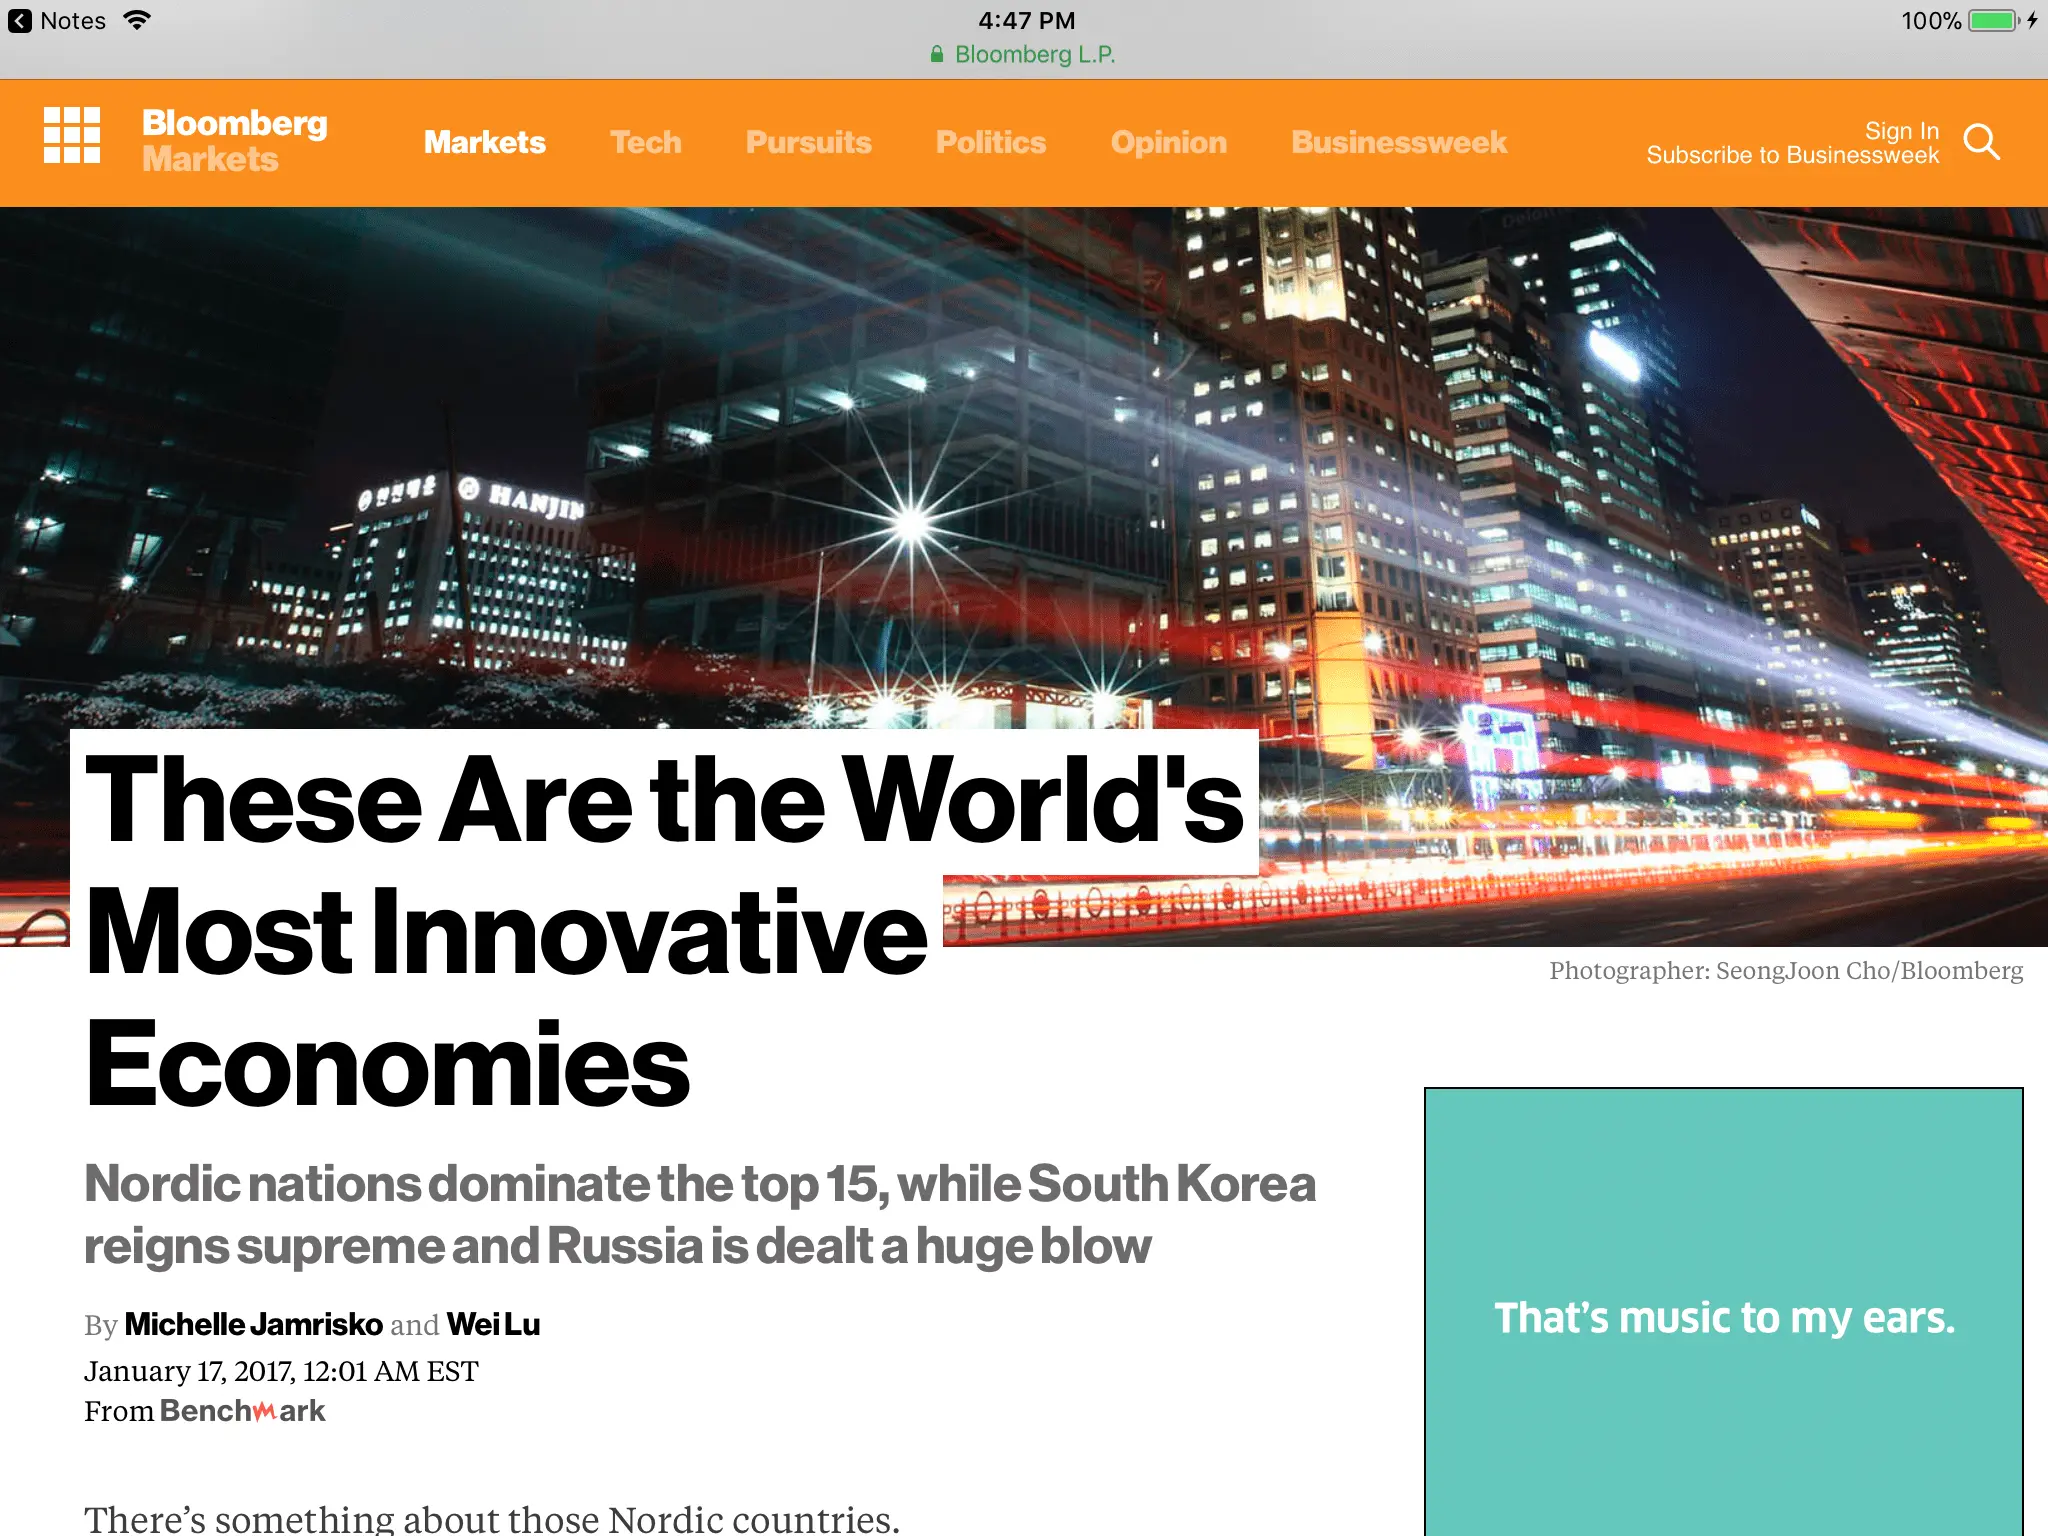Viewport: 2048px width, 1536px height.
Task: Open author Michelle Jamrisko's page
Action: click(254, 1324)
